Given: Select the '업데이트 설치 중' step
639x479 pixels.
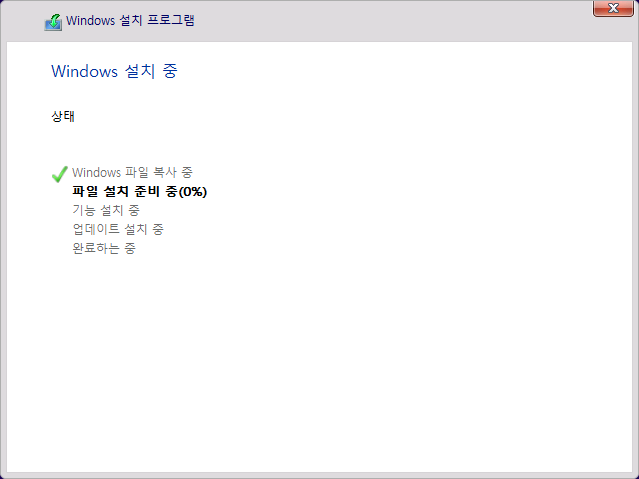Looking at the screenshot, I should [x=118, y=229].
